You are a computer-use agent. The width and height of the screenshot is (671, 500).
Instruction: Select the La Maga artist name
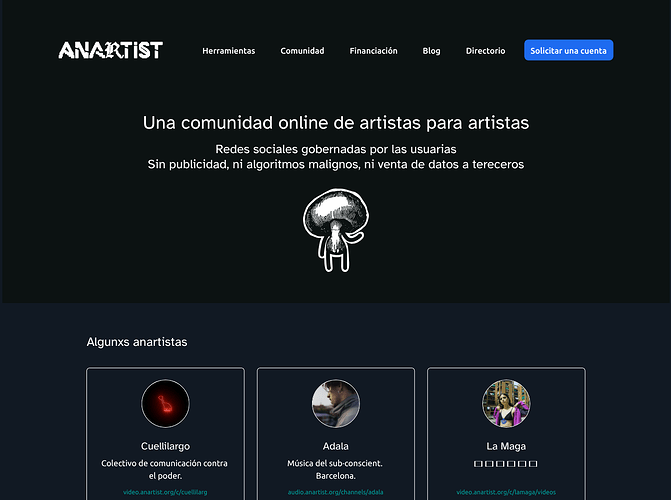point(506,446)
